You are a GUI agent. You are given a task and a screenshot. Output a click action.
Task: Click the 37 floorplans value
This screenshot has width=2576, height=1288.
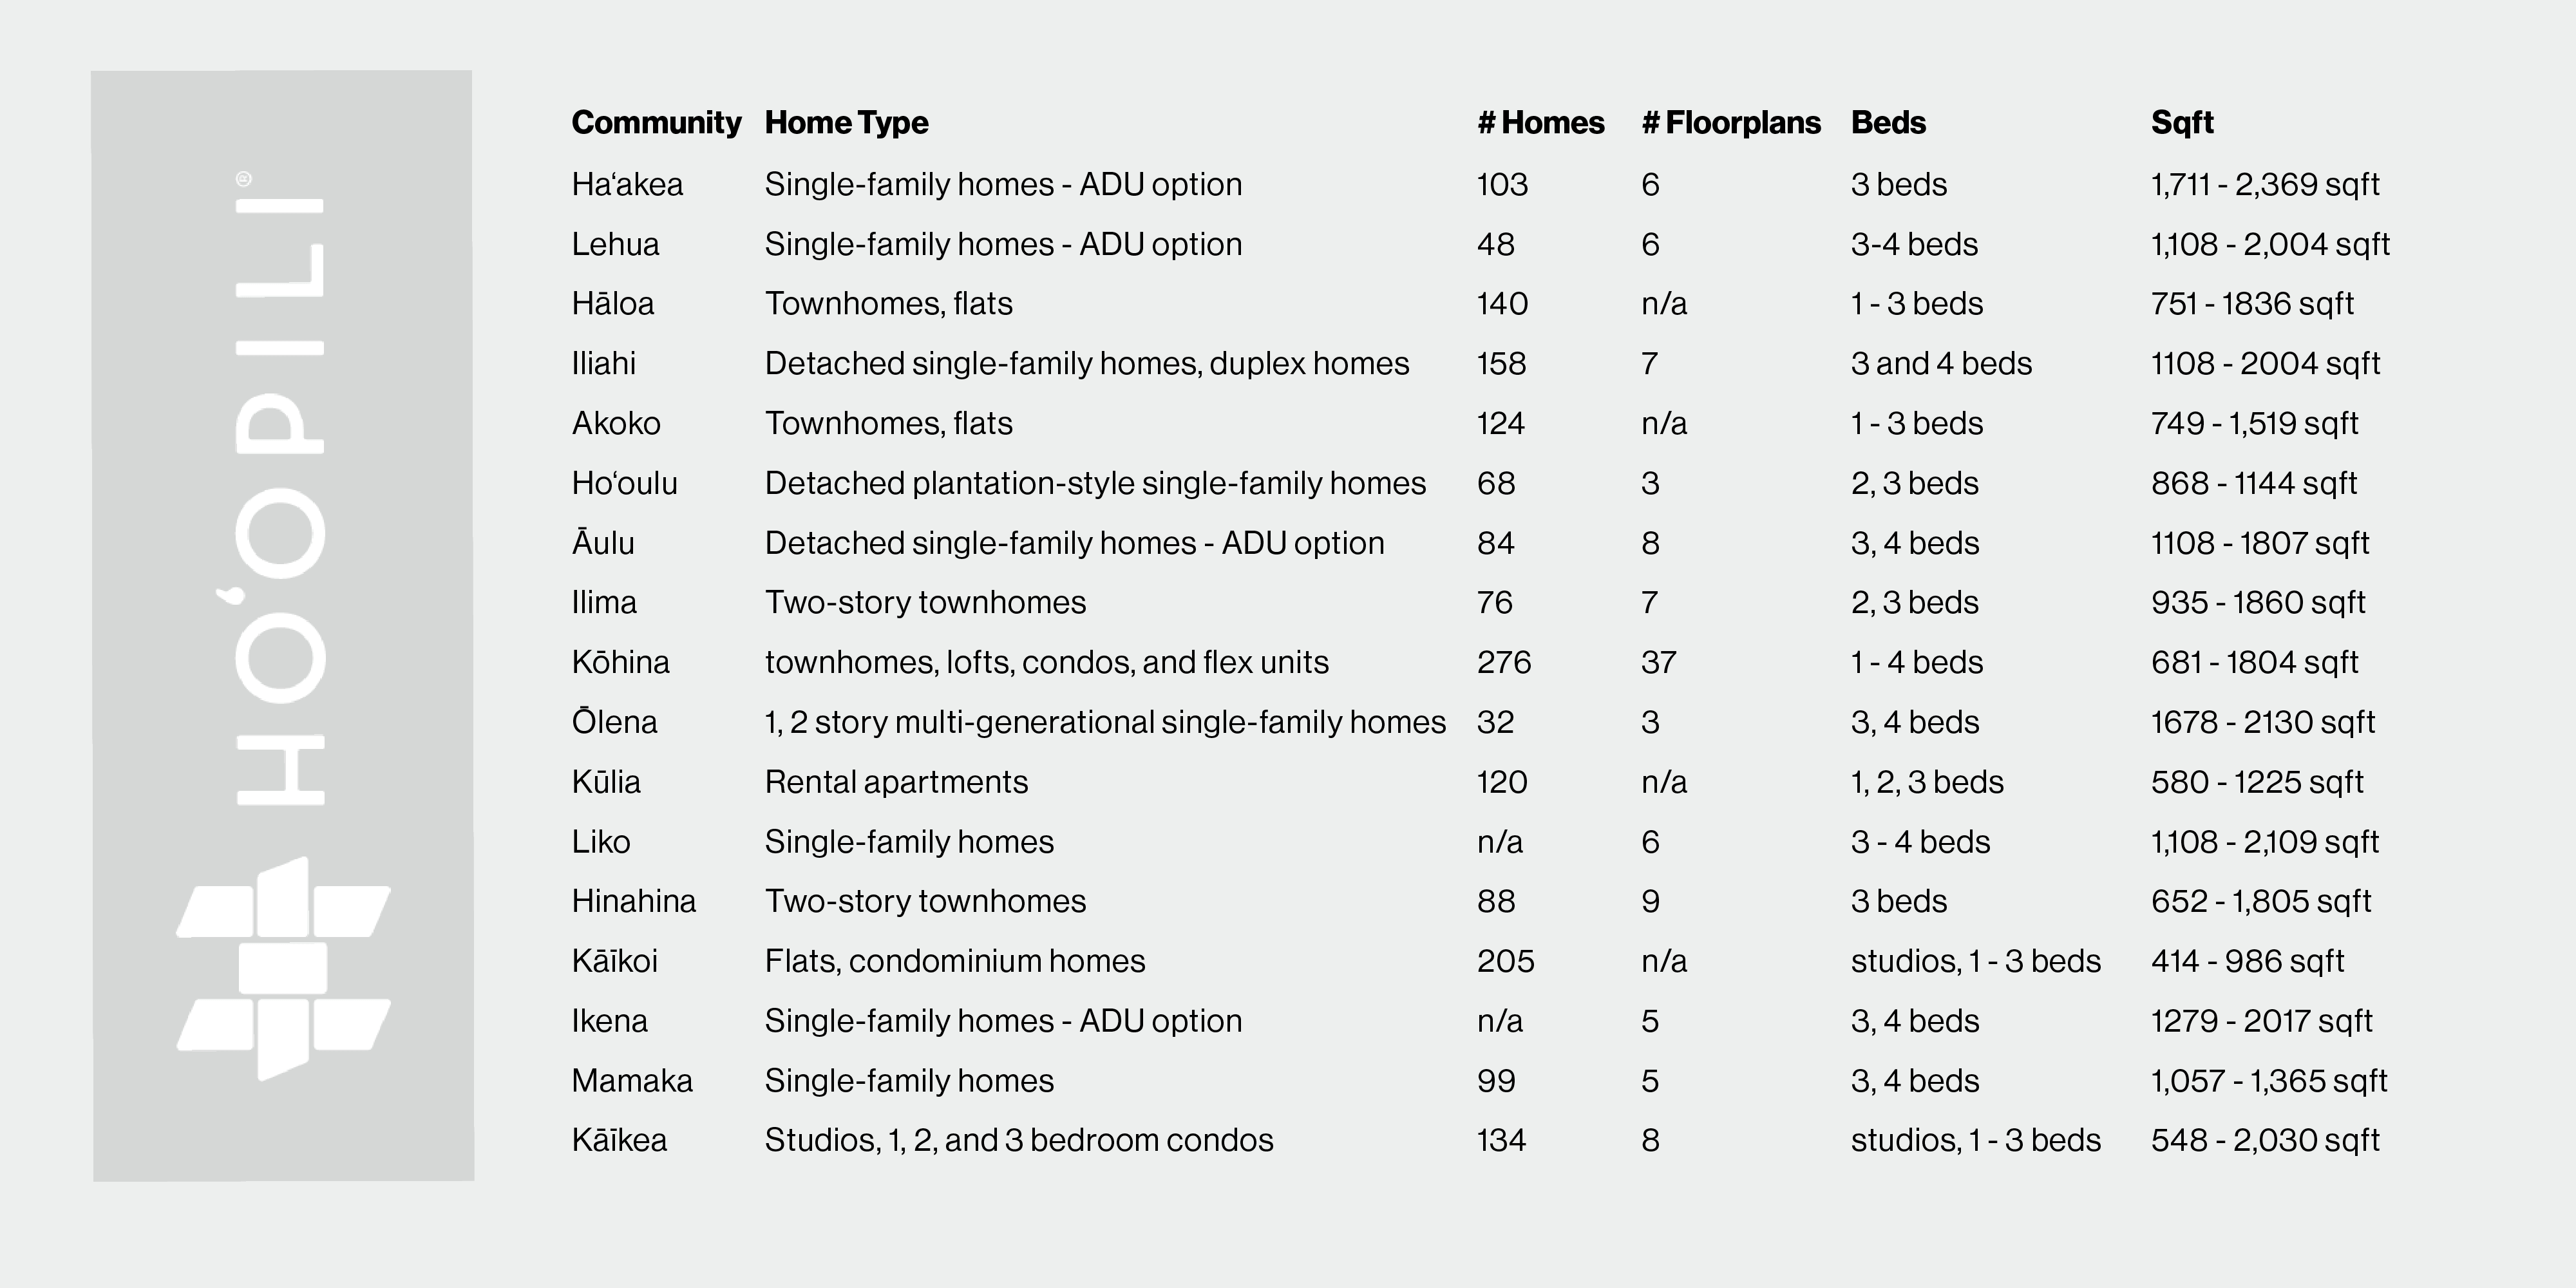coord(1658,663)
